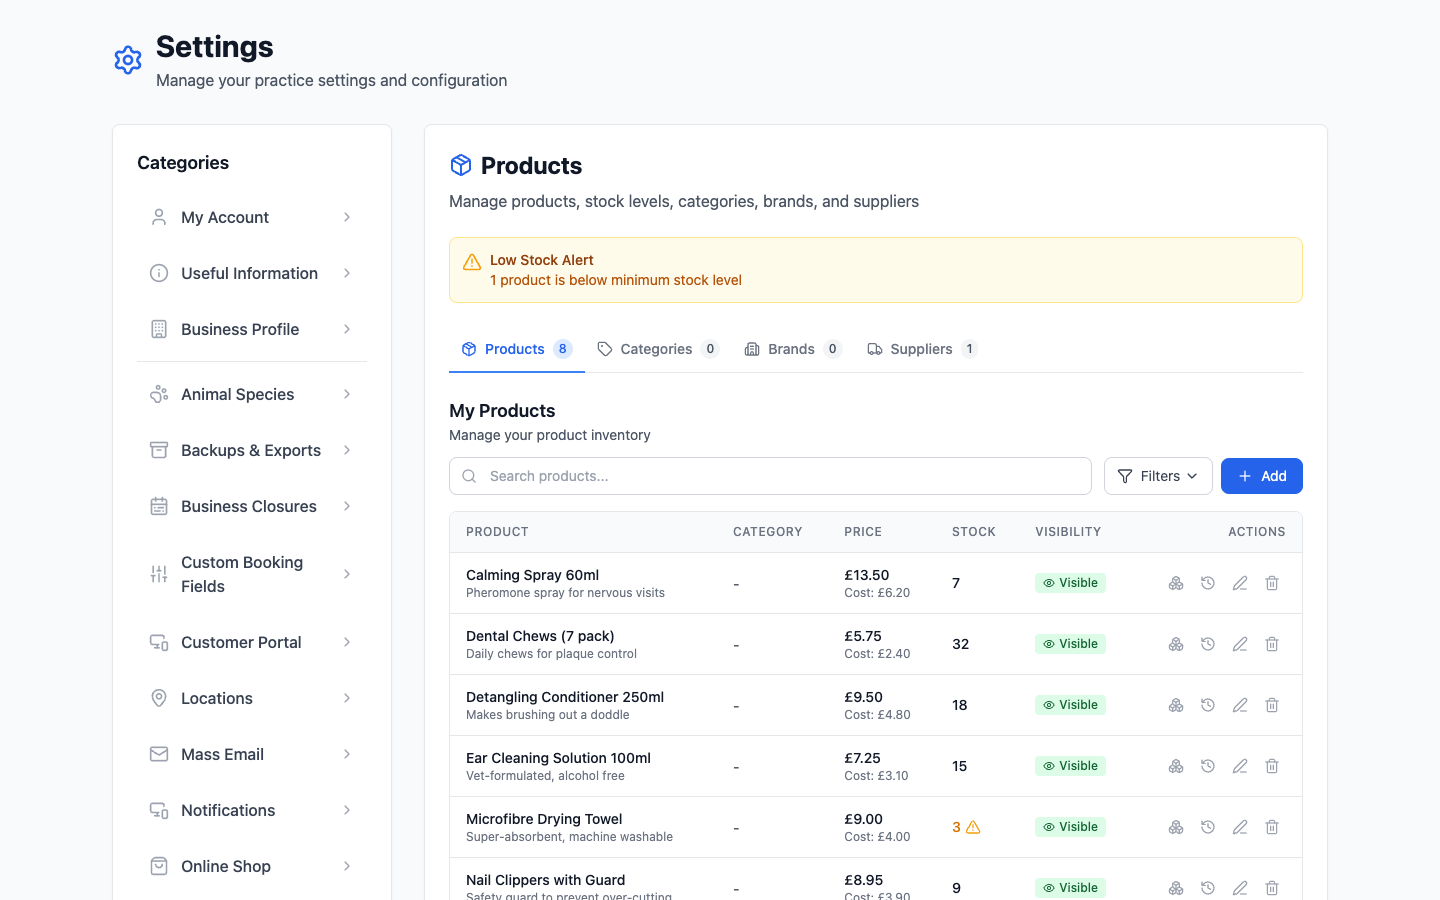
Task: Edit the Ear Cleaning Solution 100ml product
Action: (x=1240, y=766)
